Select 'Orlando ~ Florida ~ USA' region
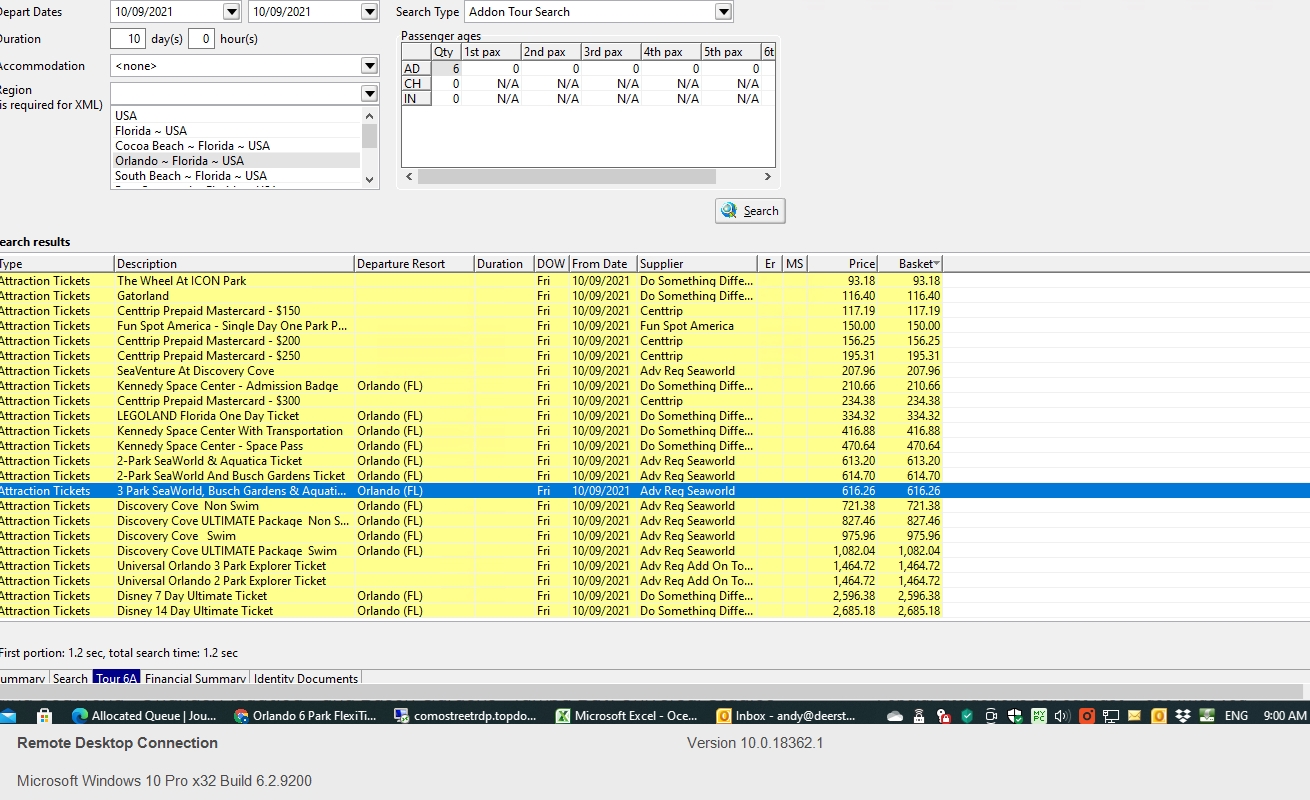The image size is (1310, 800). tap(236, 161)
